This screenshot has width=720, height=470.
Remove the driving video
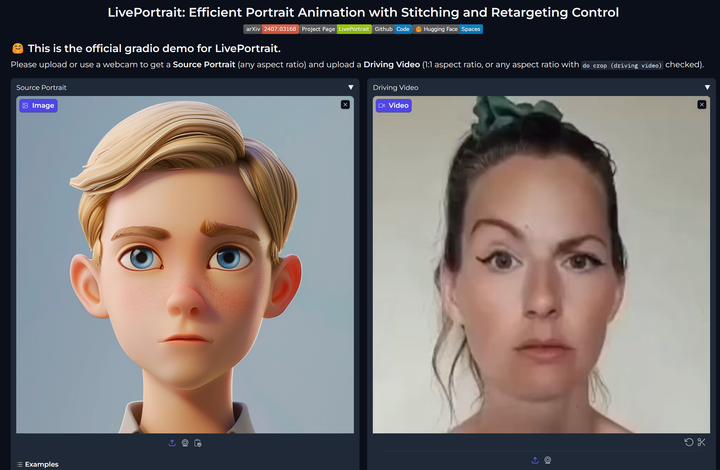coord(702,105)
